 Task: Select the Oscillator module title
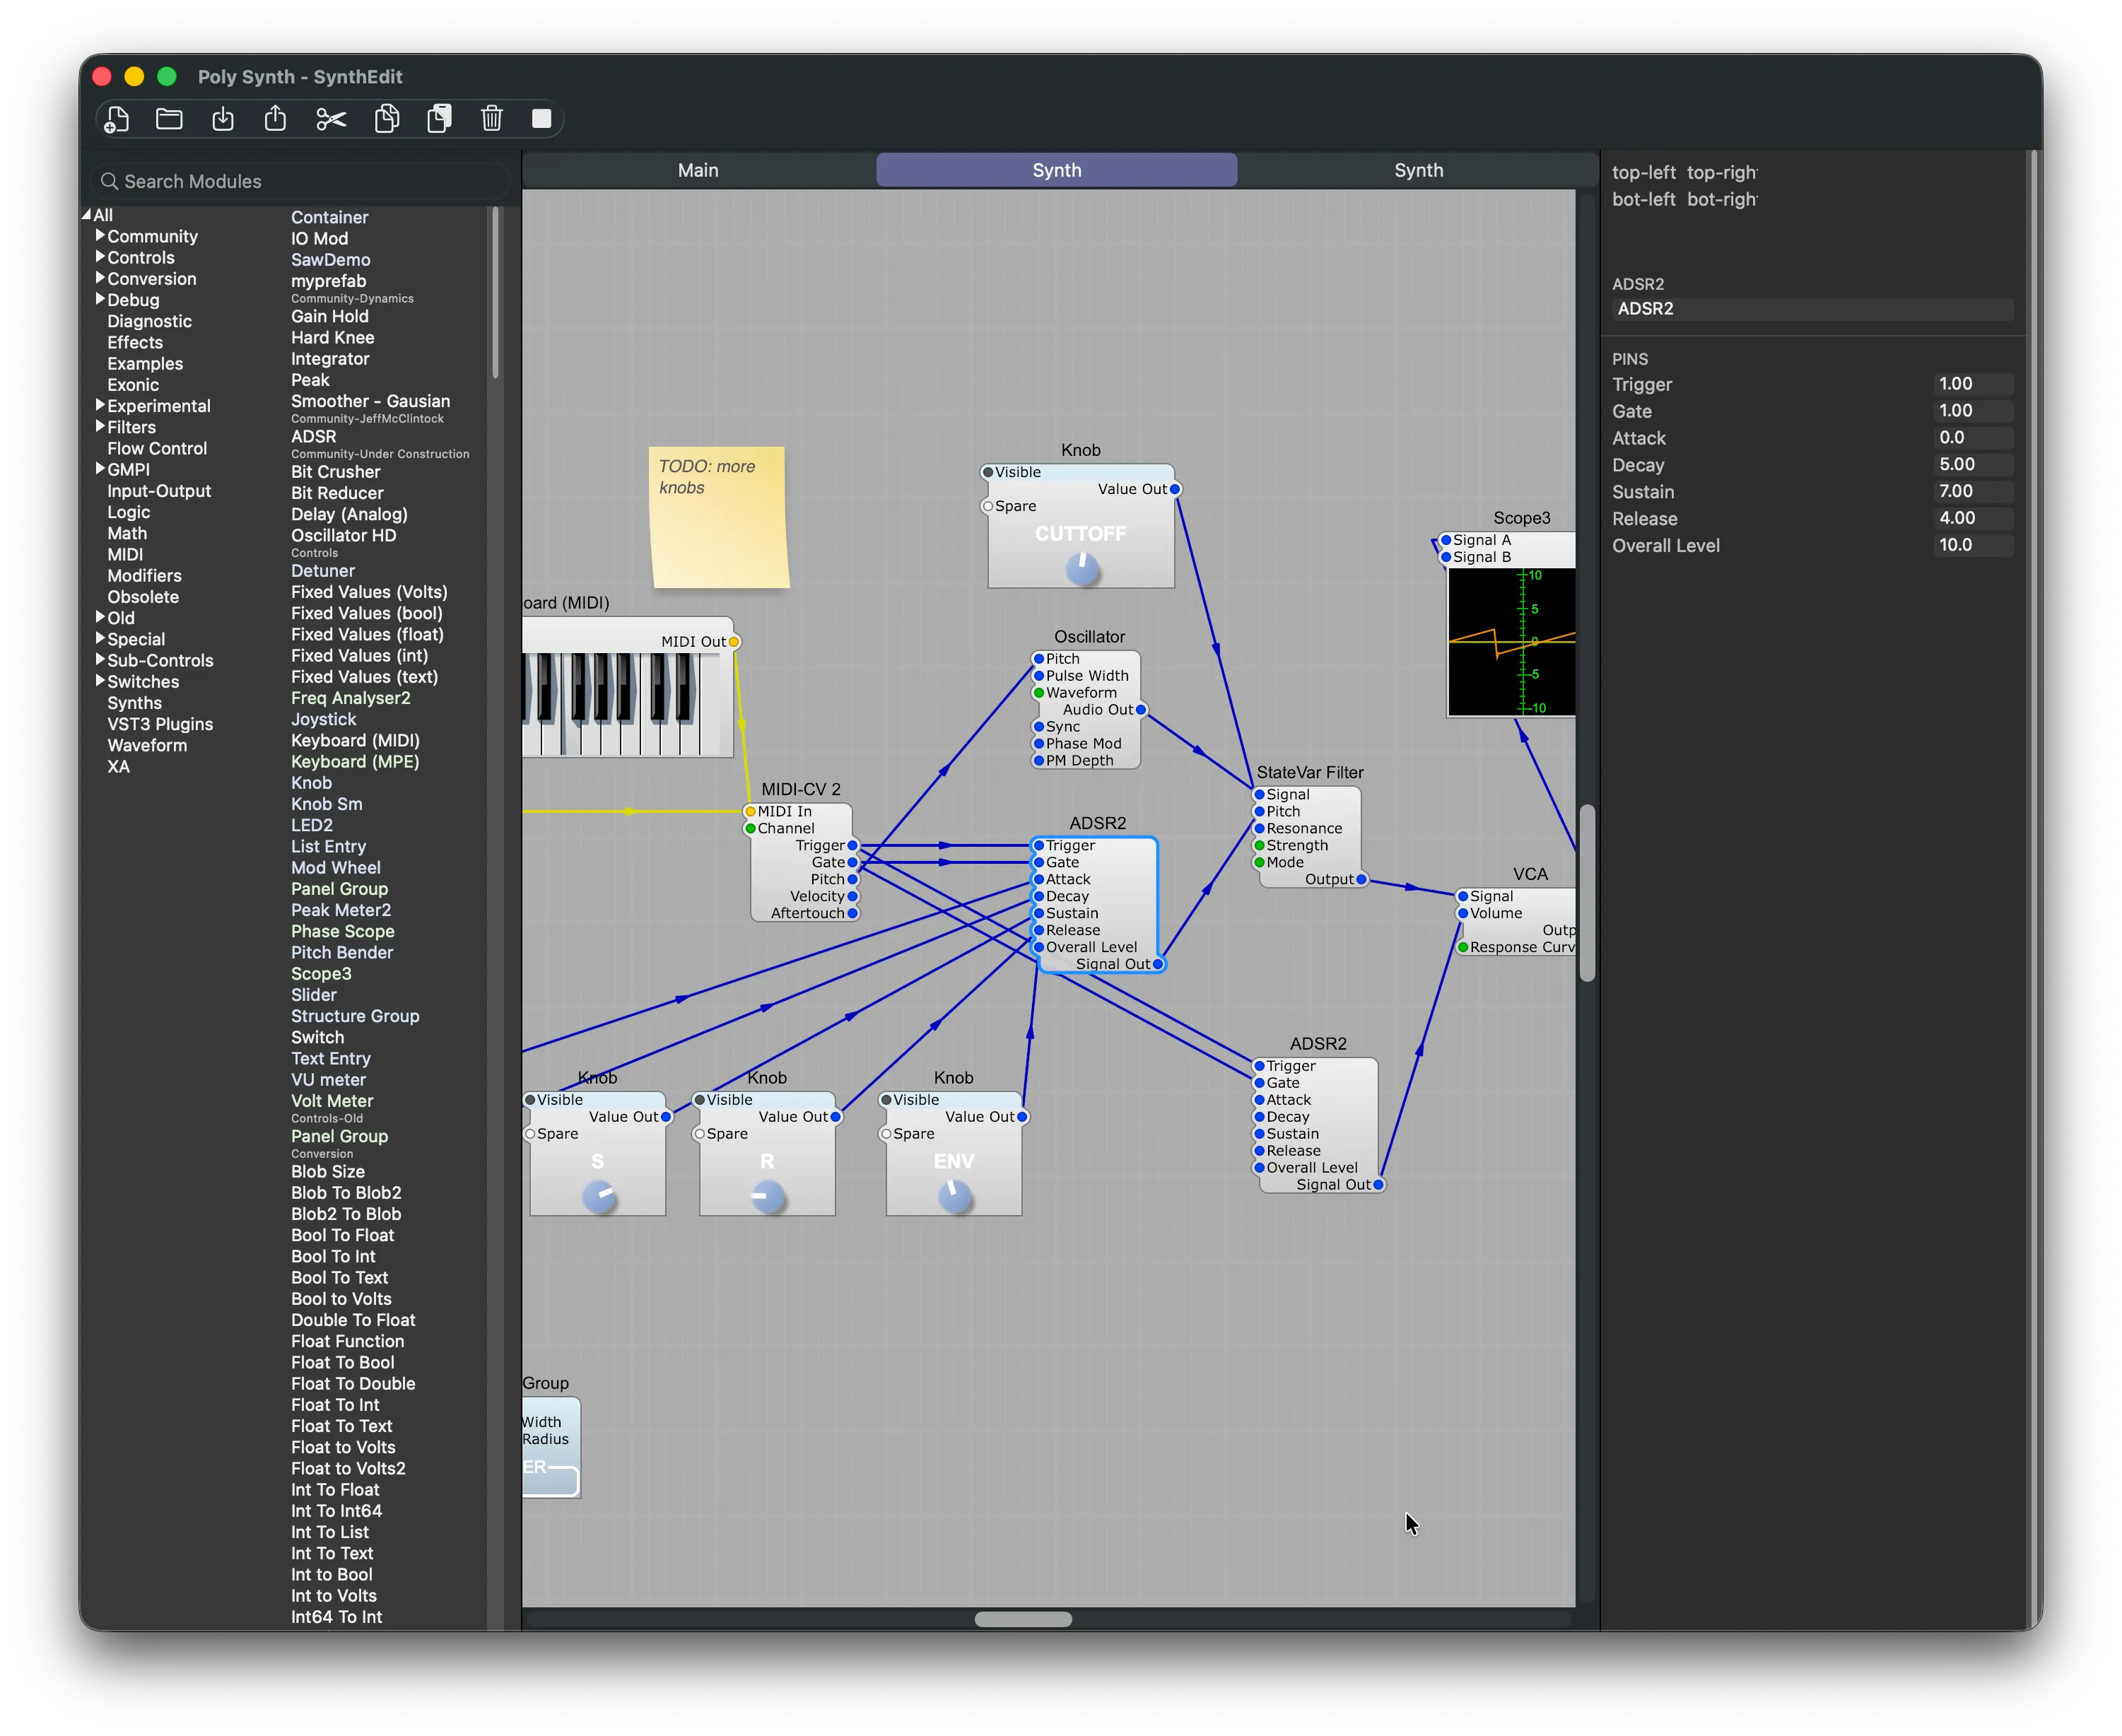tap(1089, 637)
